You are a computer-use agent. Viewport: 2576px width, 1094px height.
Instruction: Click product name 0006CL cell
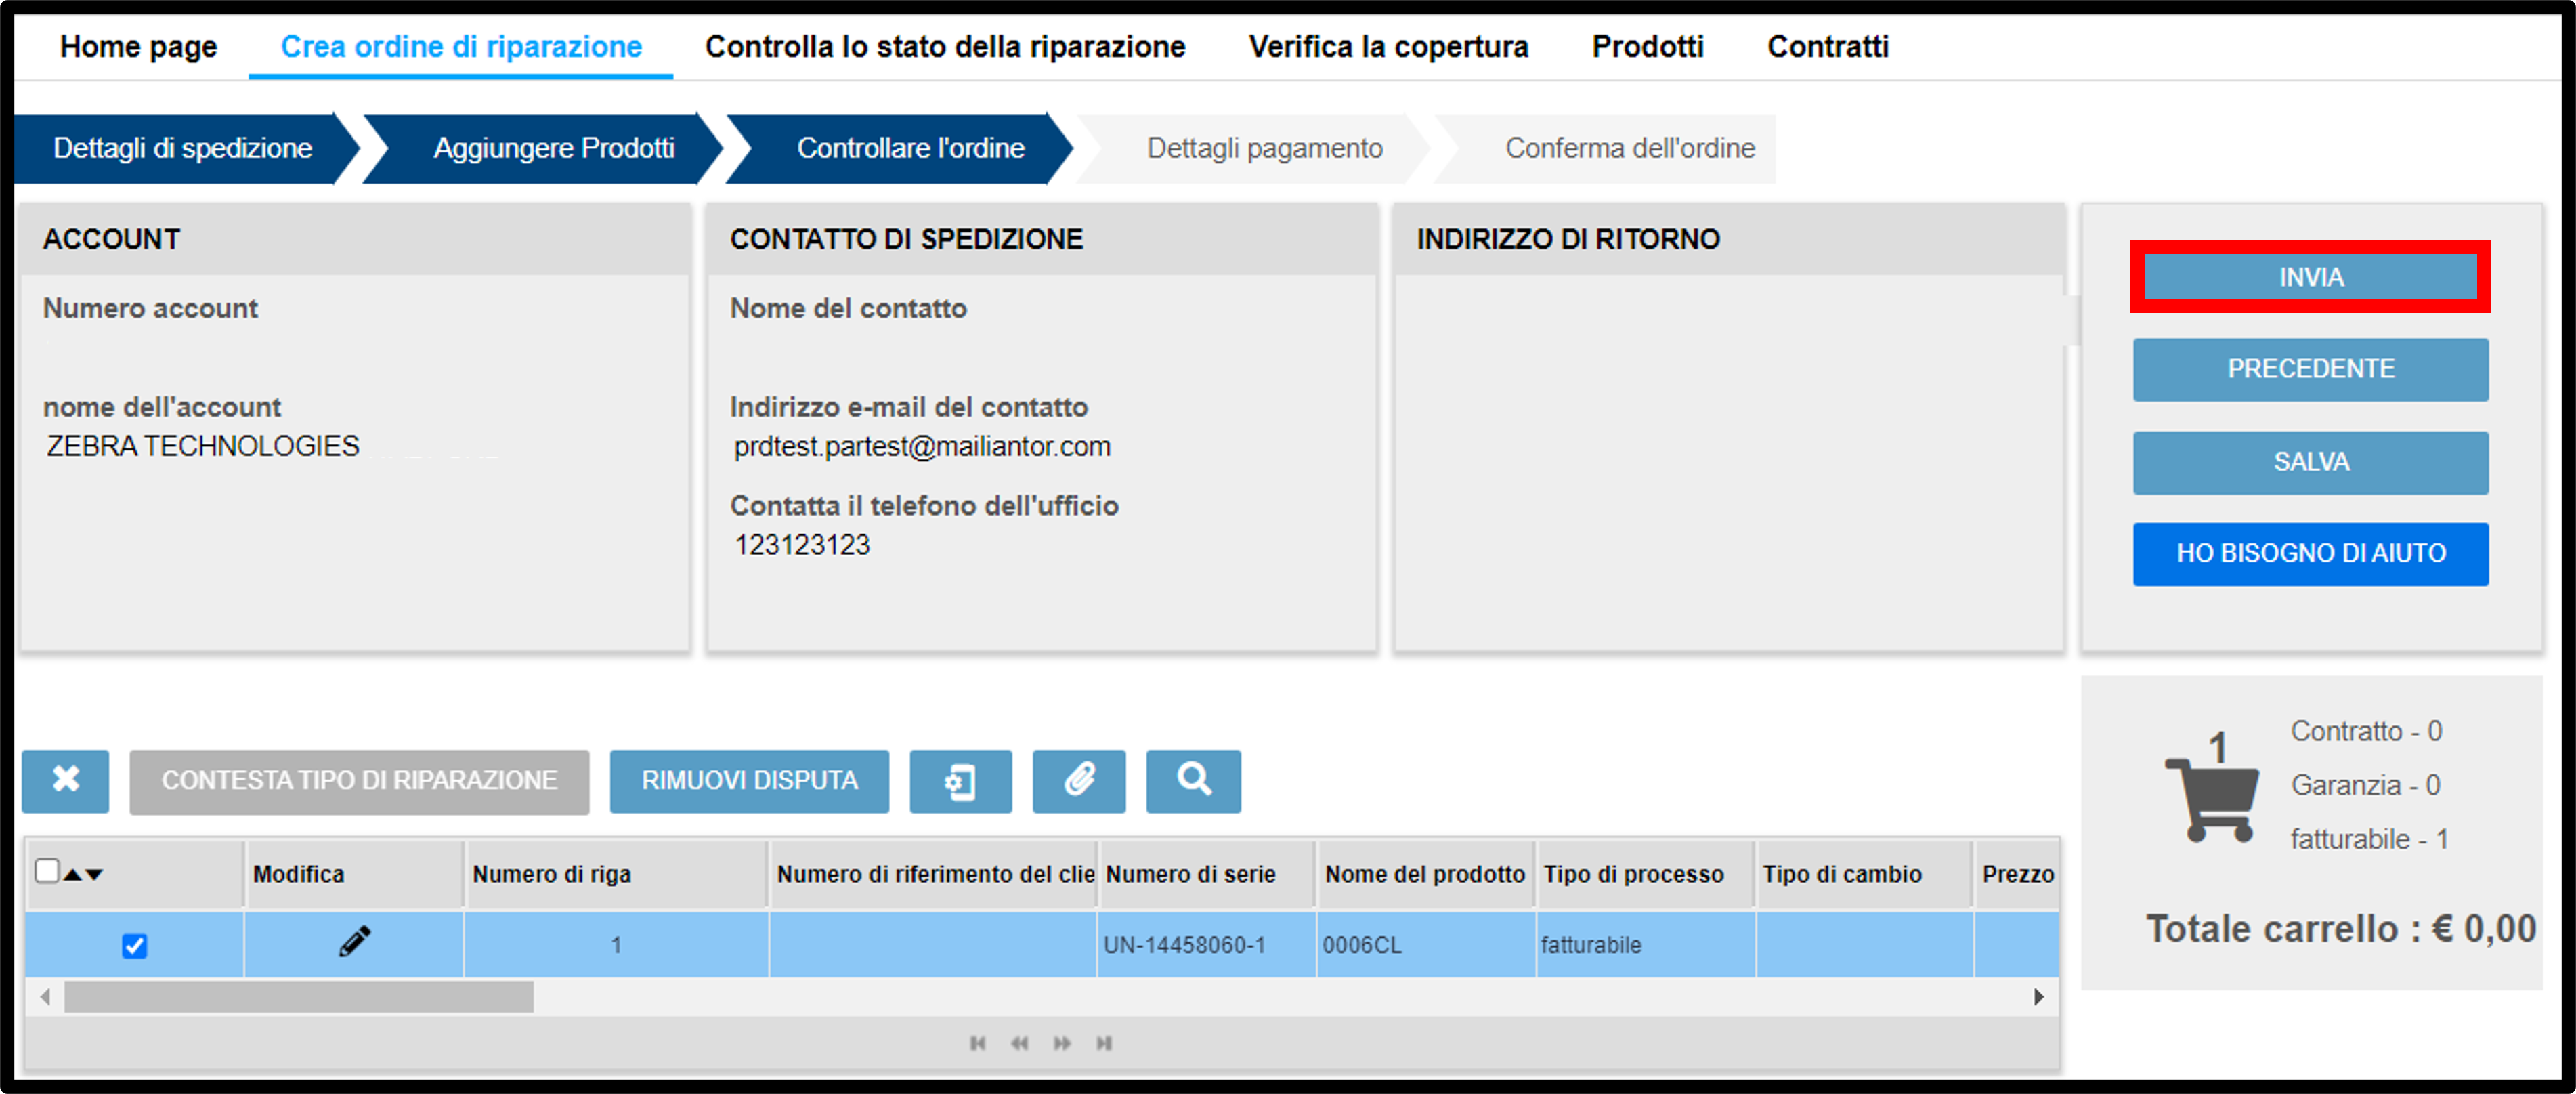(x=1425, y=945)
